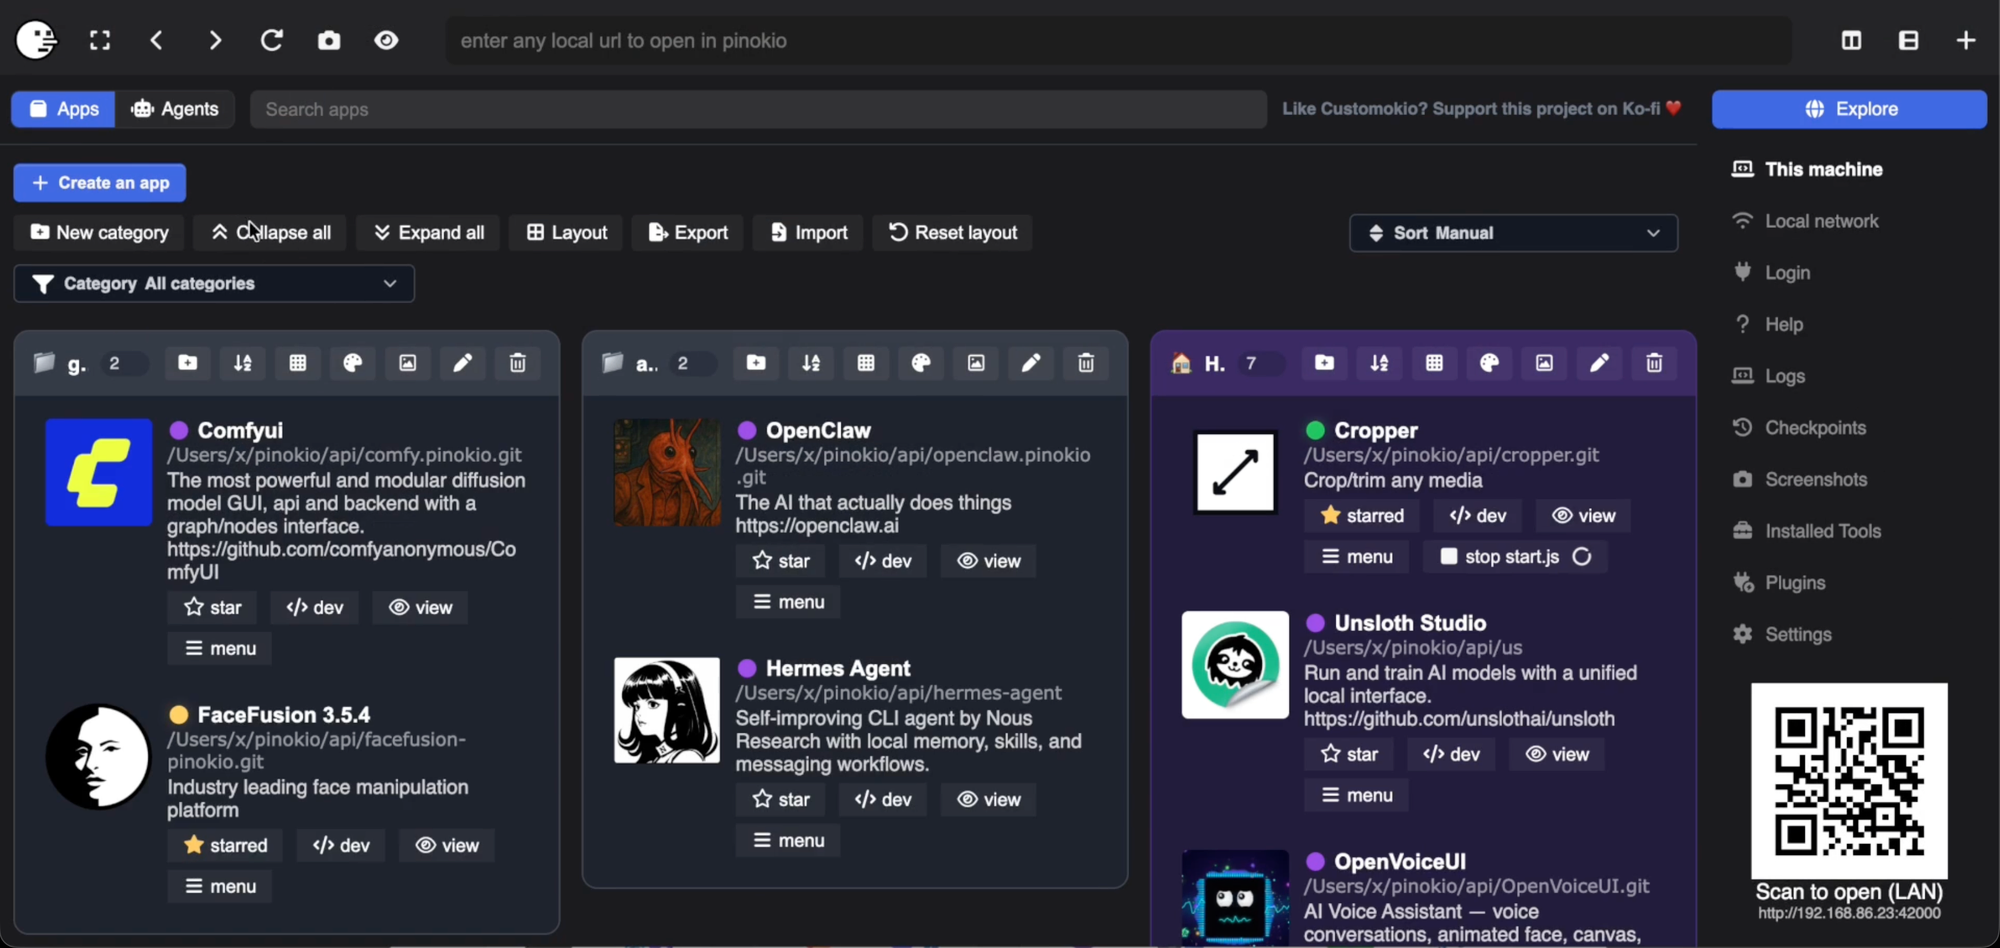Click the Create an app button
The width and height of the screenshot is (2000, 948).
pos(100,183)
